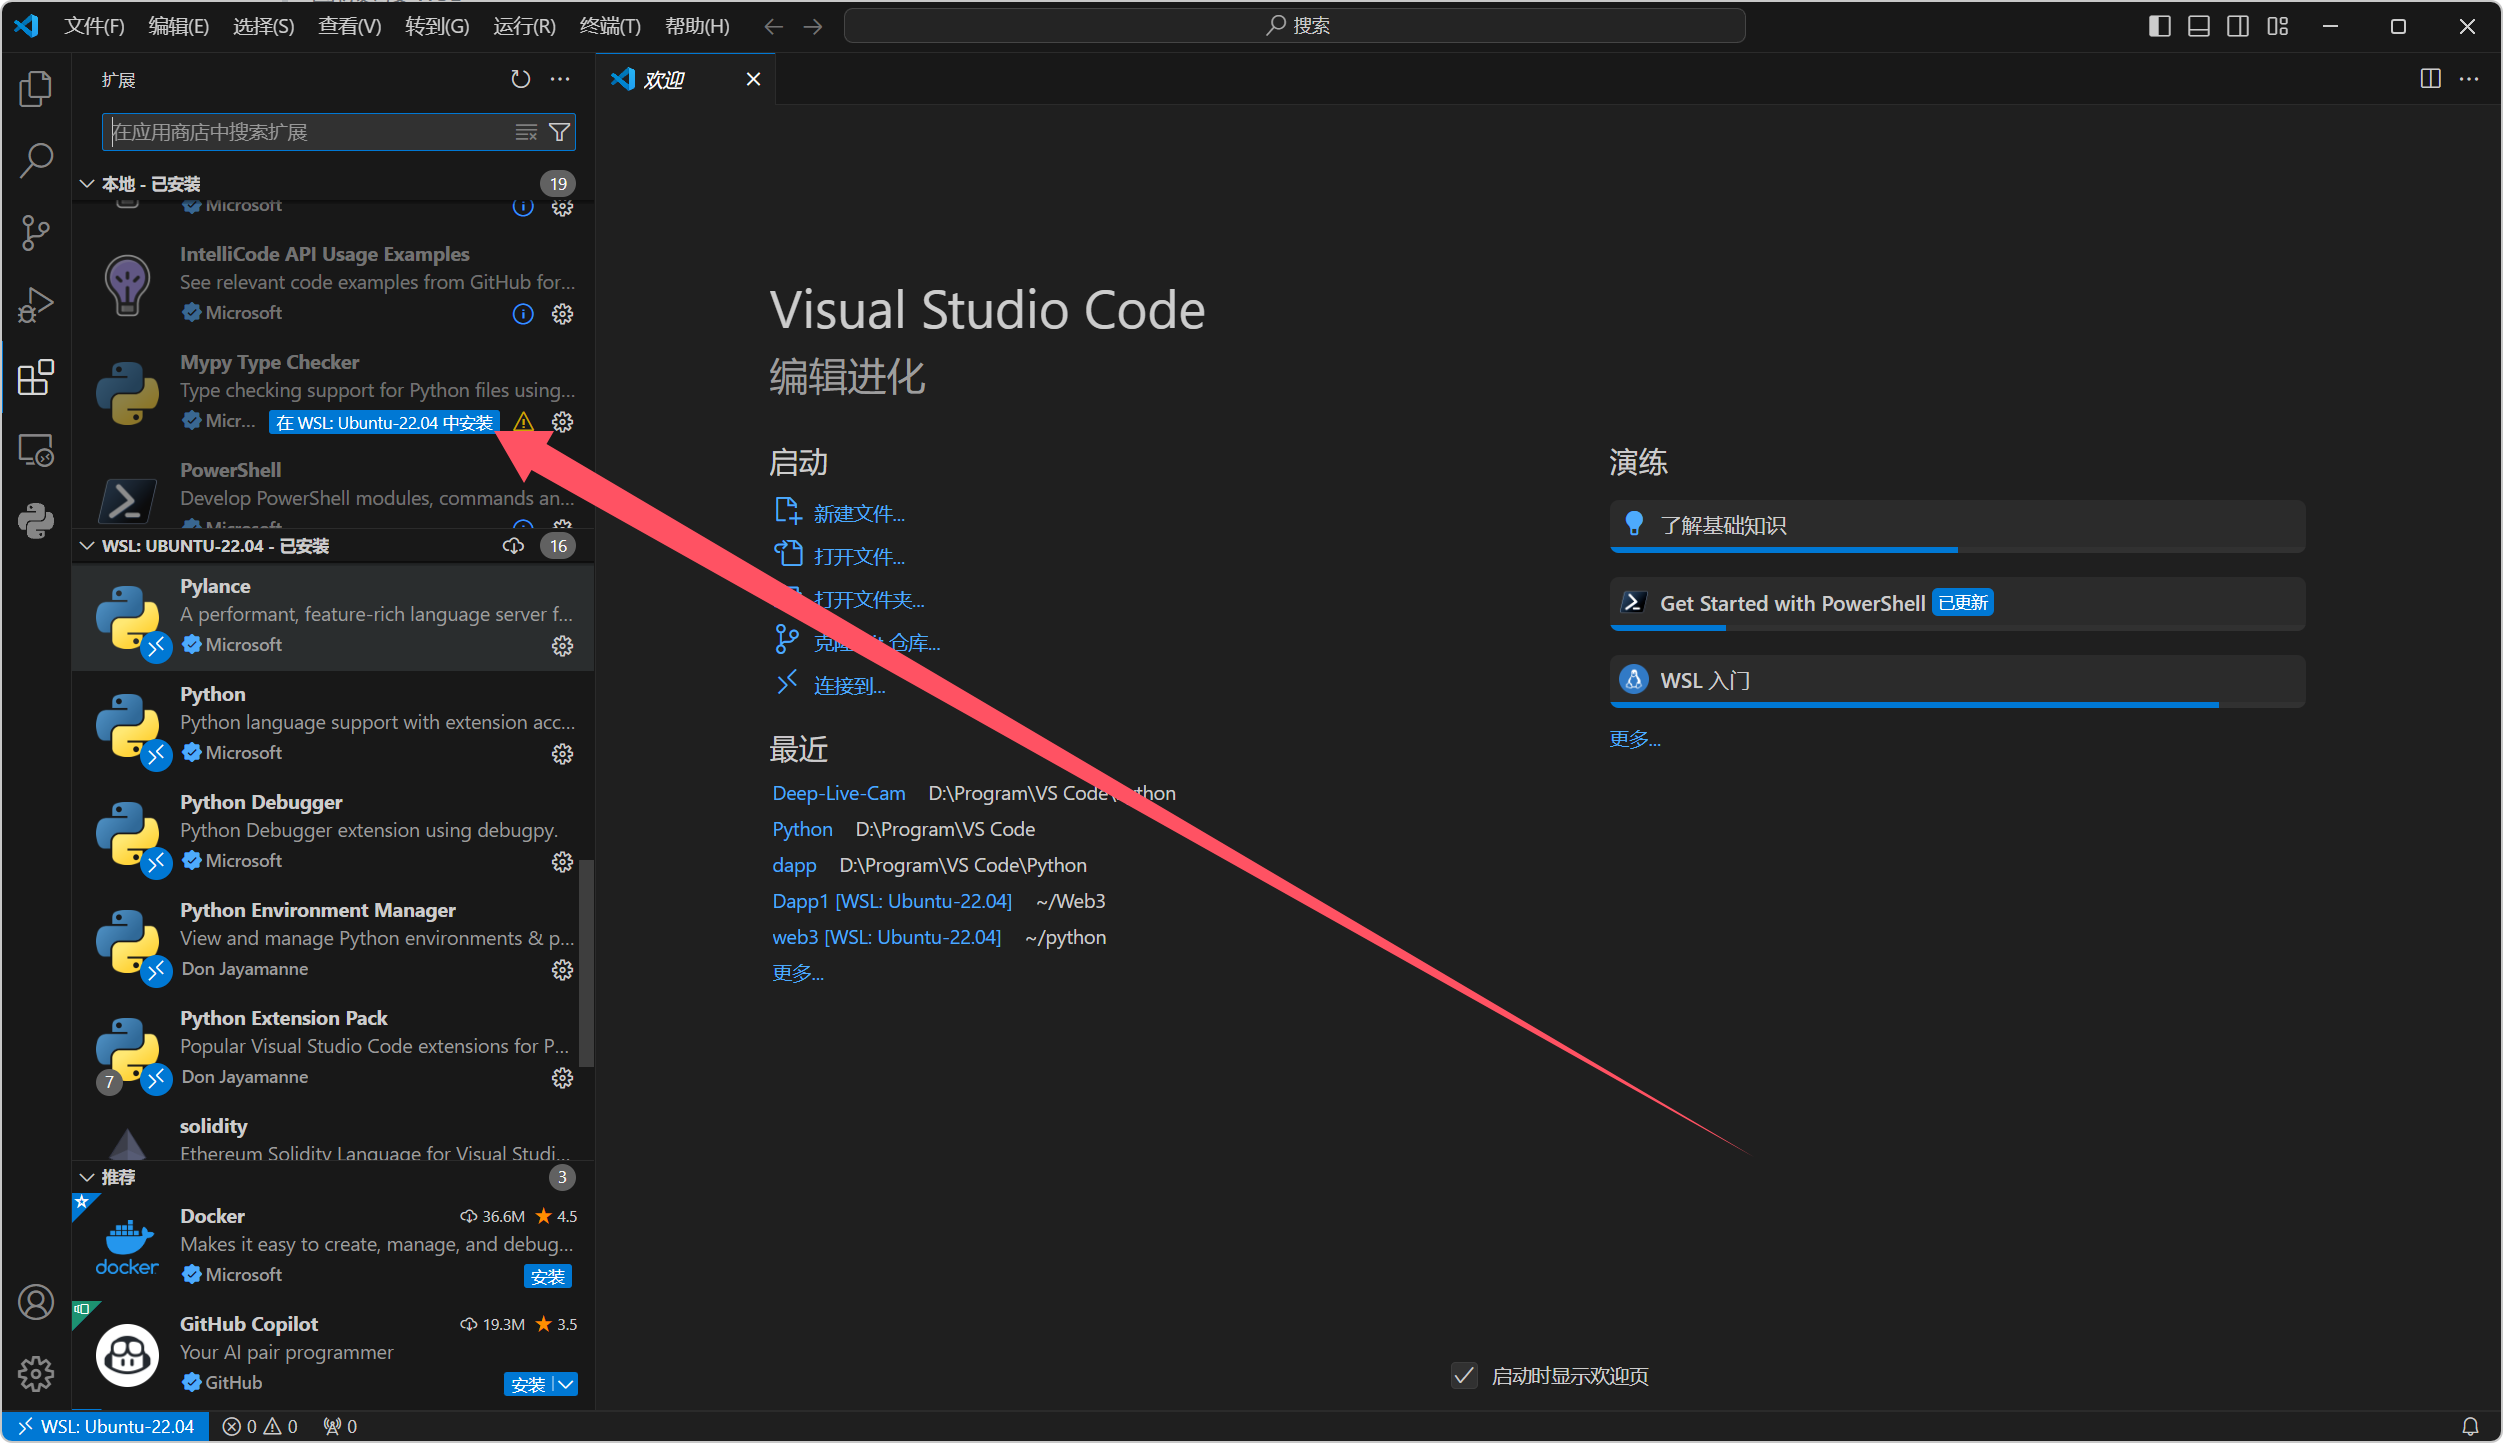Toggle the secondary side bar layout button

click(x=2238, y=26)
